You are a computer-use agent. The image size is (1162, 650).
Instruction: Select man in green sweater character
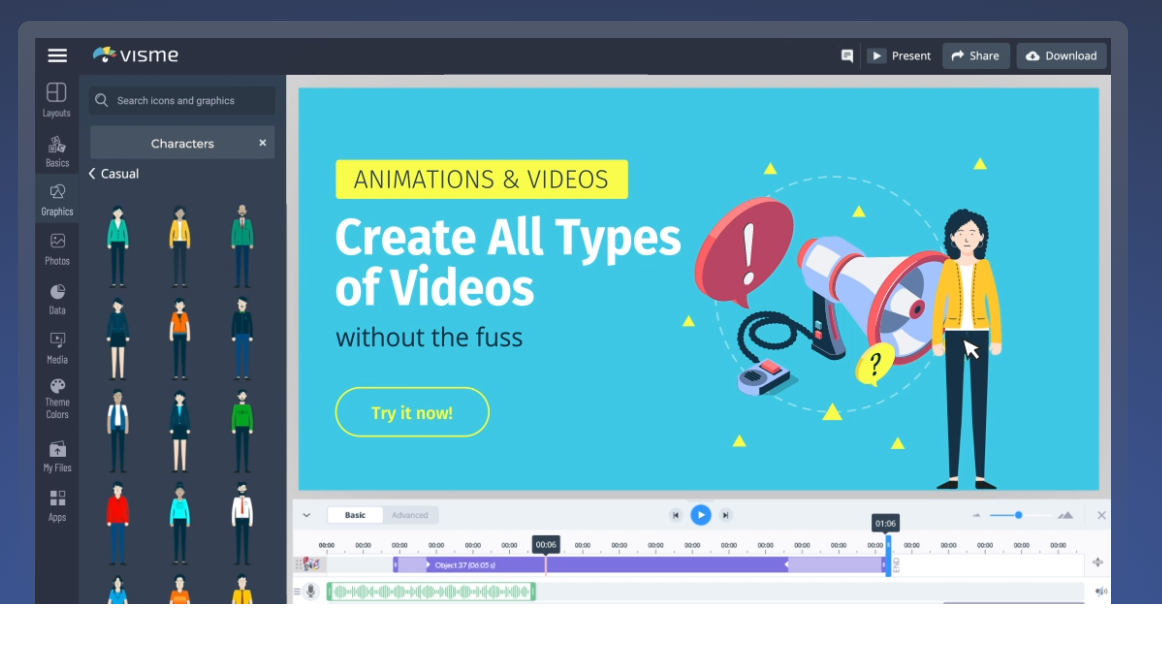(242, 431)
